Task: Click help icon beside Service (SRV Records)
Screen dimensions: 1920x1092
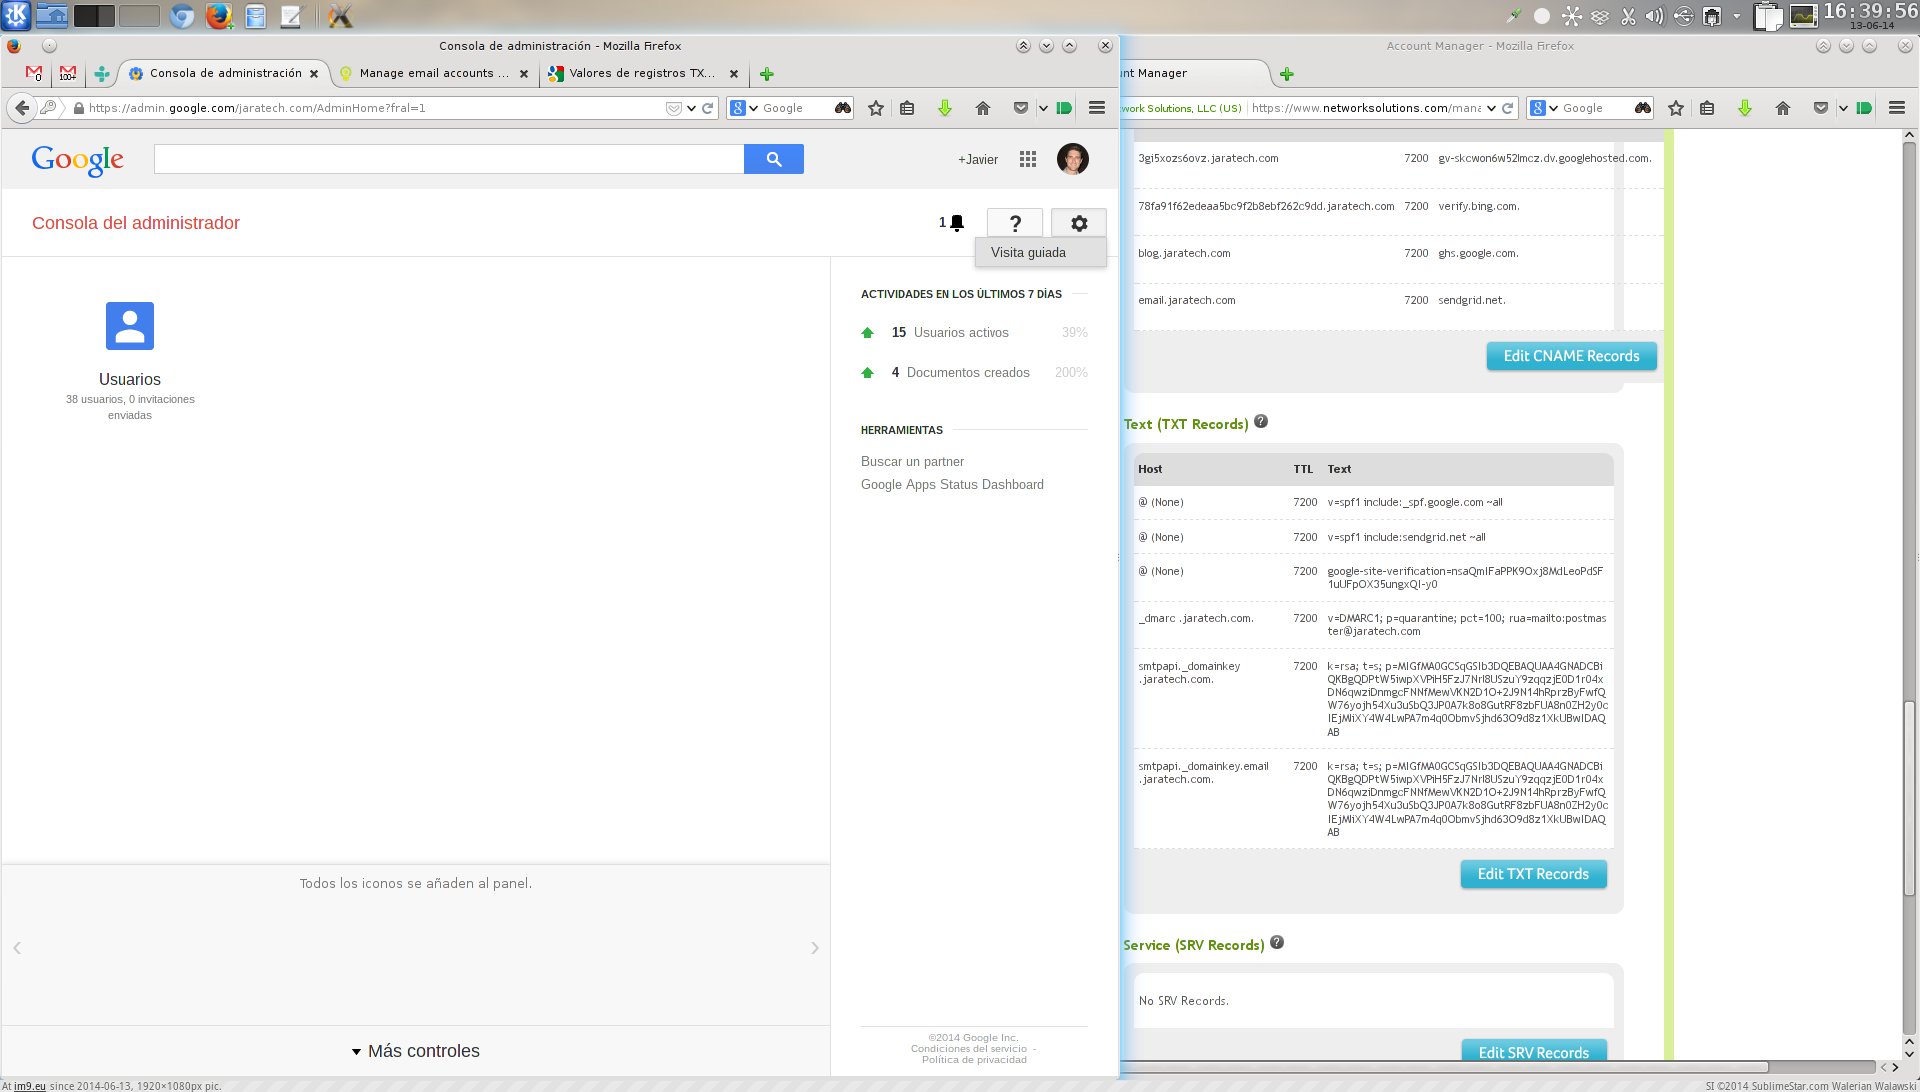Action: tap(1277, 943)
